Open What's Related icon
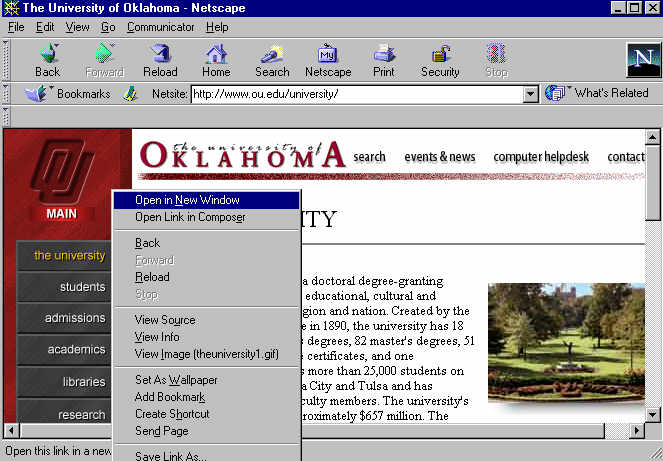Image resolution: width=663 pixels, height=461 pixels. coord(555,93)
